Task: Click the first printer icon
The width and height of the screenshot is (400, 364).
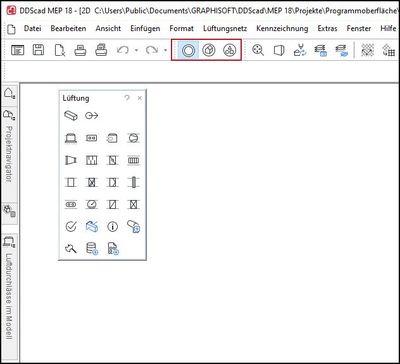Action: pos(81,50)
